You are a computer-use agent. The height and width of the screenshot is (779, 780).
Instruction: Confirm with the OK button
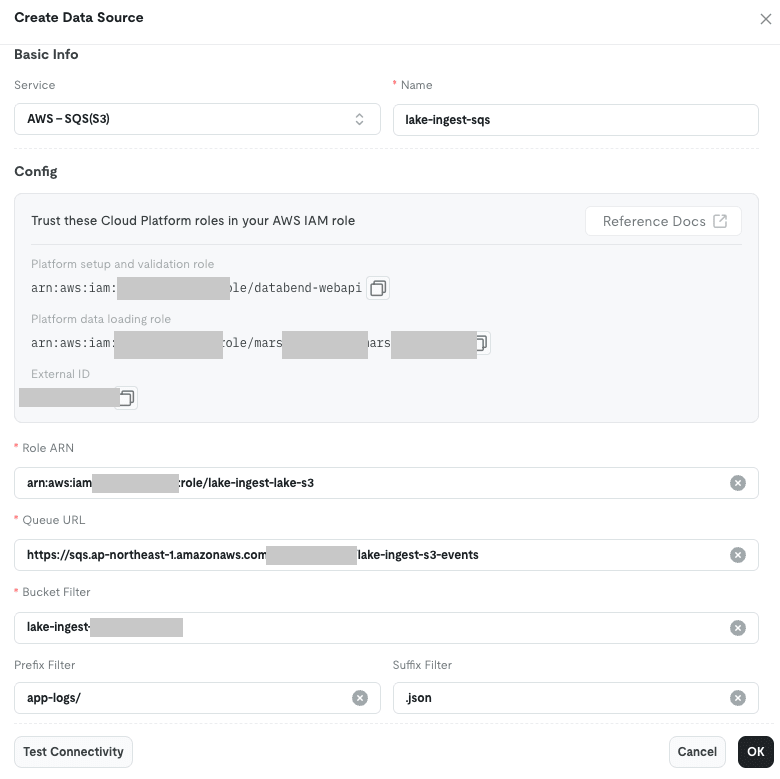pos(756,752)
